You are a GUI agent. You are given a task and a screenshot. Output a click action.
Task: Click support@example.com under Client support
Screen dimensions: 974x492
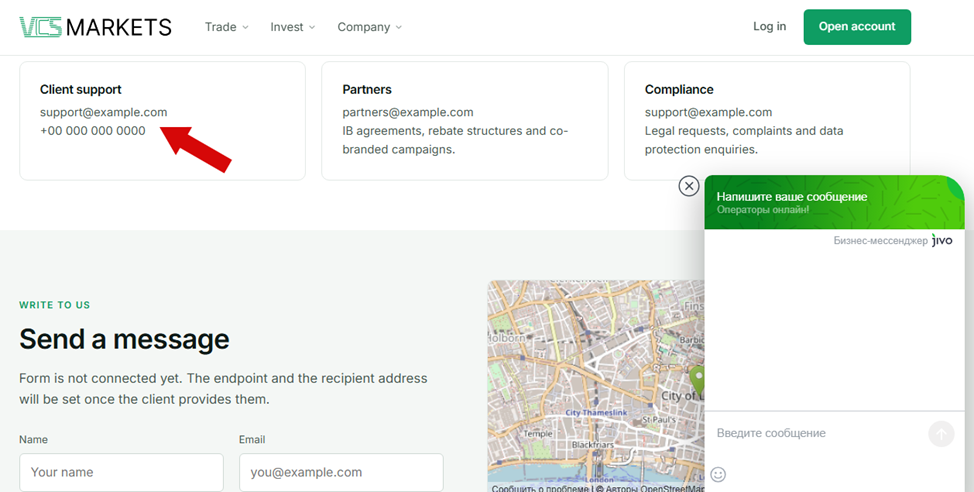104,112
